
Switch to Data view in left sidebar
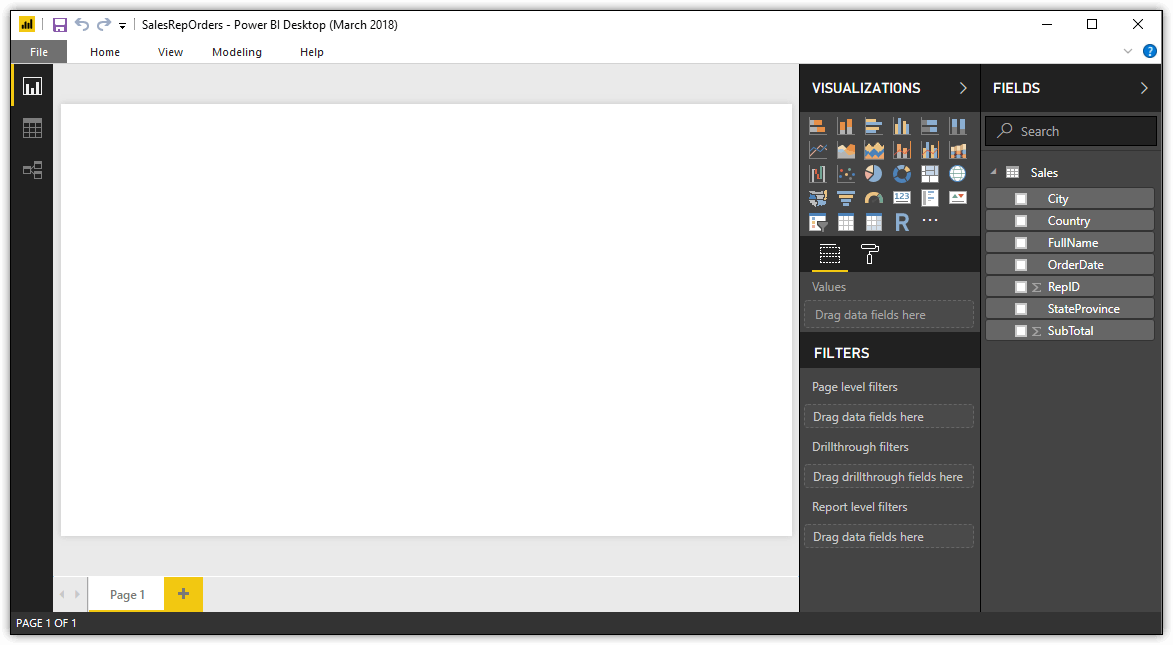point(32,129)
